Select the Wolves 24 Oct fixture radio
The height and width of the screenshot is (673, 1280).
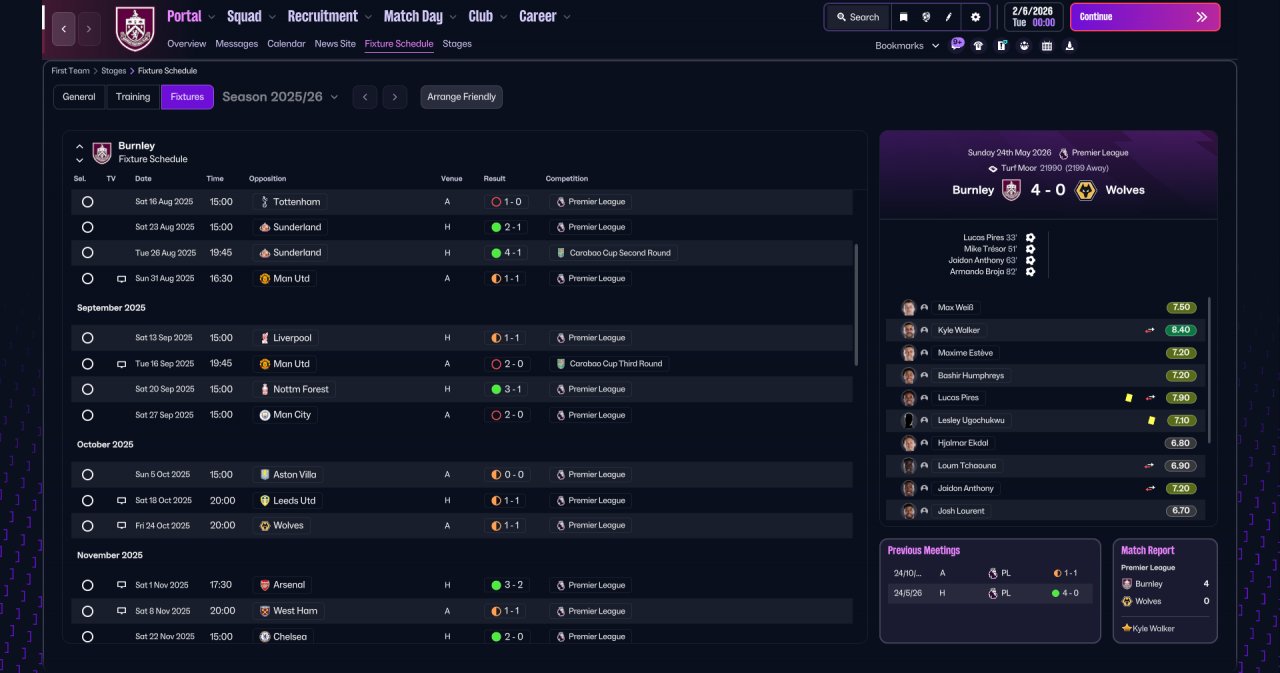pyautogui.click(x=88, y=526)
